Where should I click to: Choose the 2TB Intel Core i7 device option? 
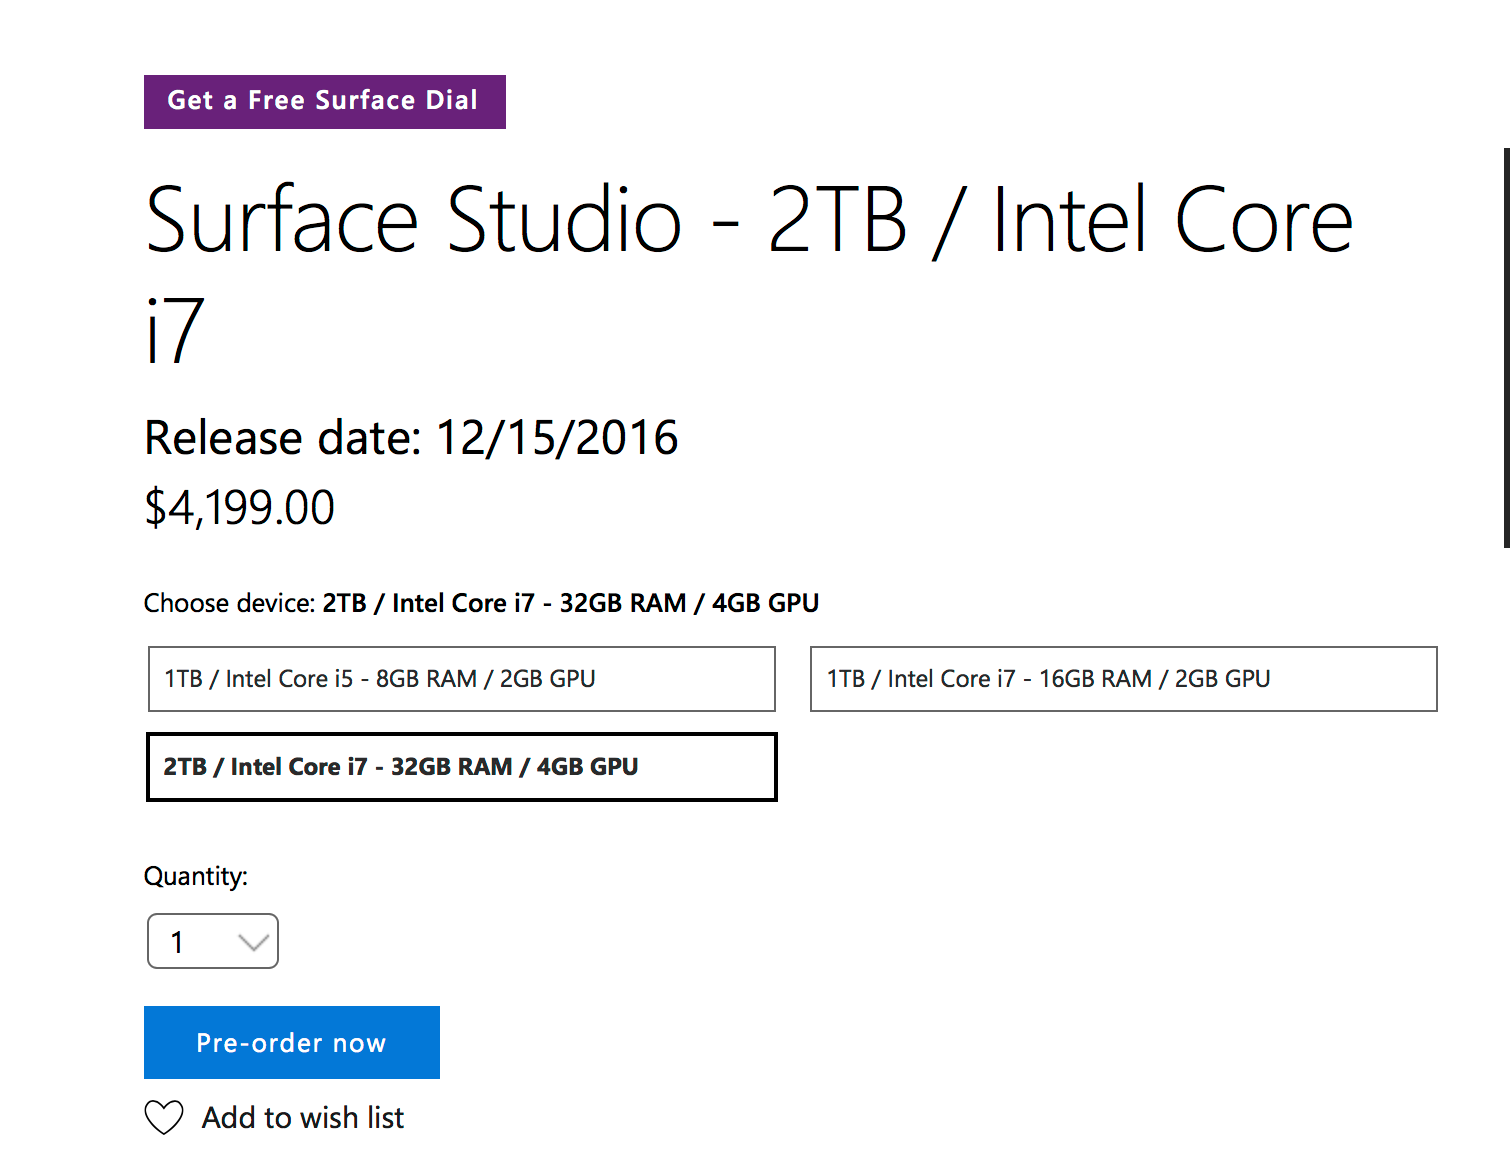tap(461, 767)
